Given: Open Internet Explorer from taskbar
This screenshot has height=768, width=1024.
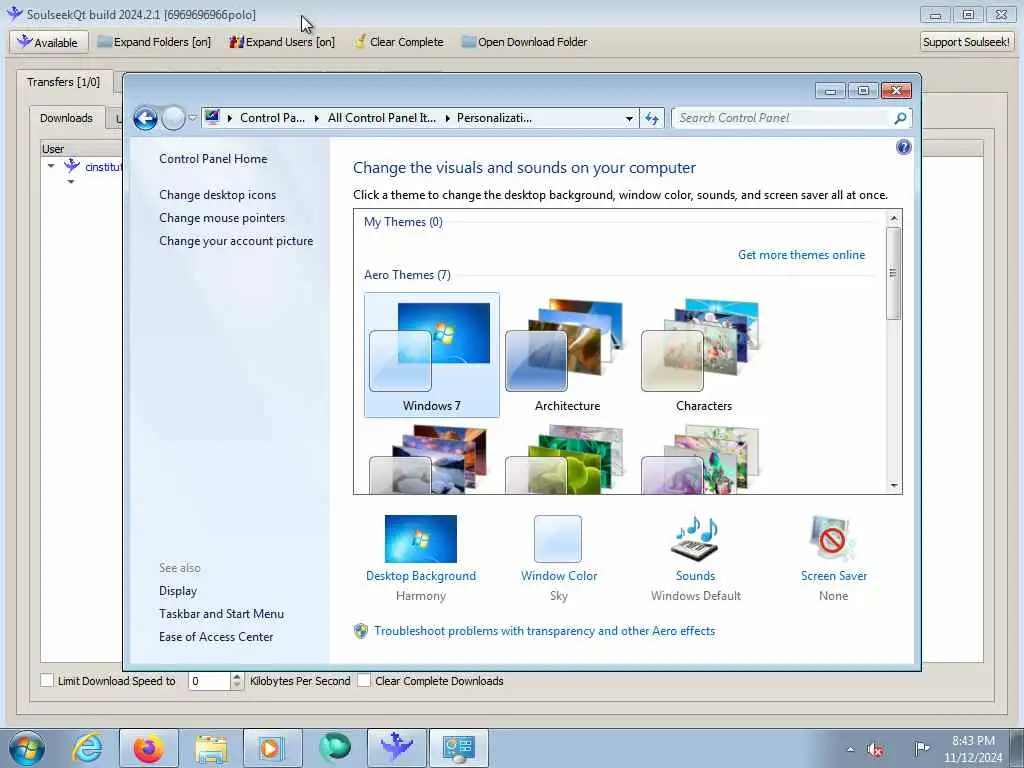Looking at the screenshot, I should tap(88, 748).
